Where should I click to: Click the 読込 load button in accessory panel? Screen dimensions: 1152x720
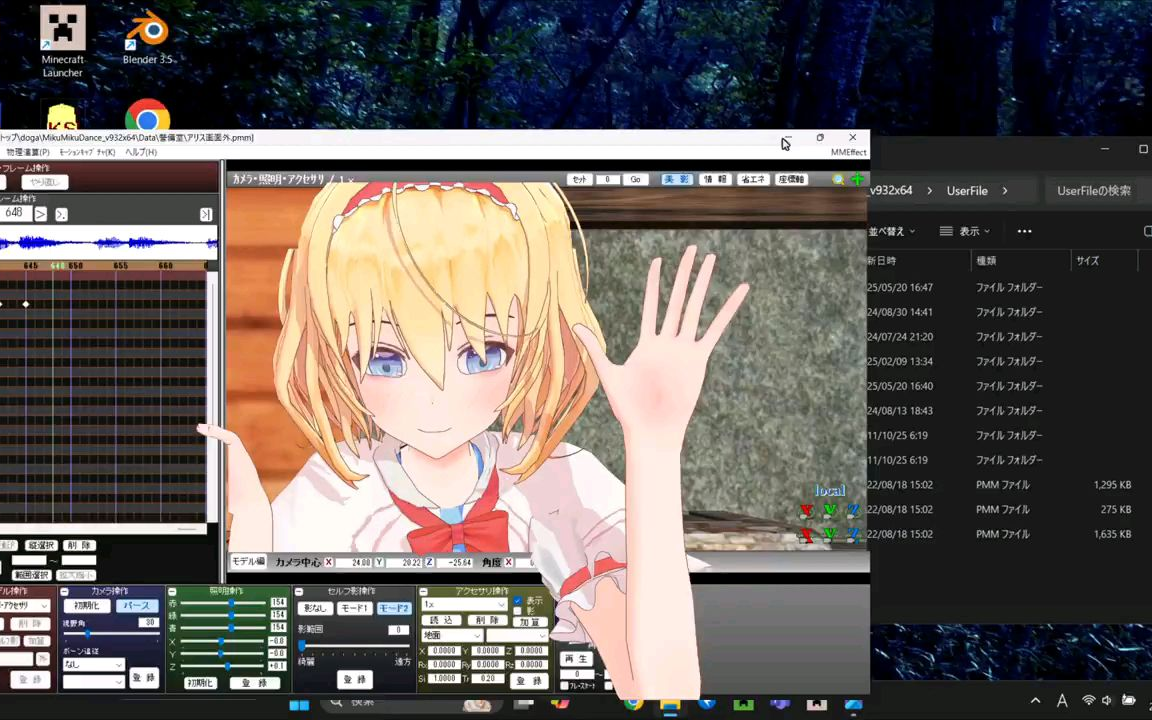pyautogui.click(x=441, y=620)
